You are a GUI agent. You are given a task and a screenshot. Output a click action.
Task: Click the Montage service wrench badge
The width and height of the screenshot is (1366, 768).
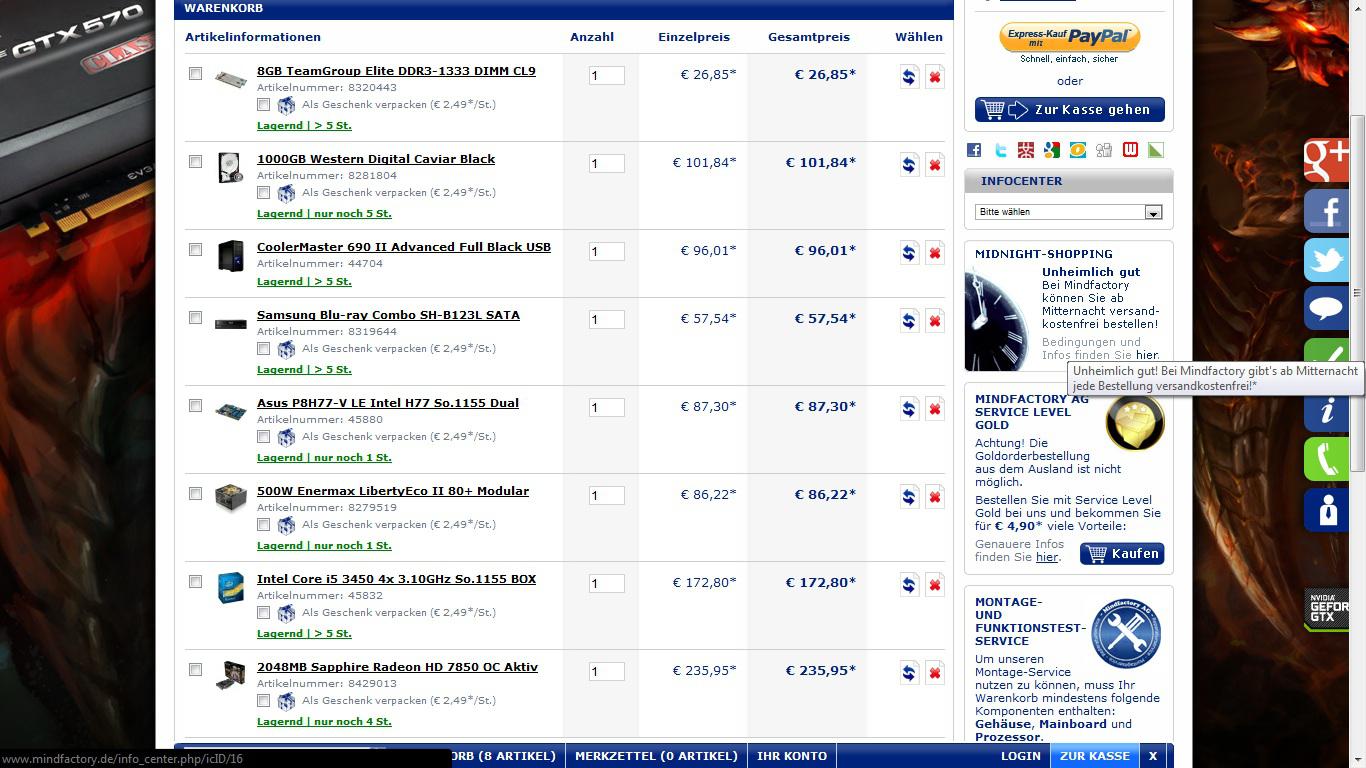coord(1126,633)
